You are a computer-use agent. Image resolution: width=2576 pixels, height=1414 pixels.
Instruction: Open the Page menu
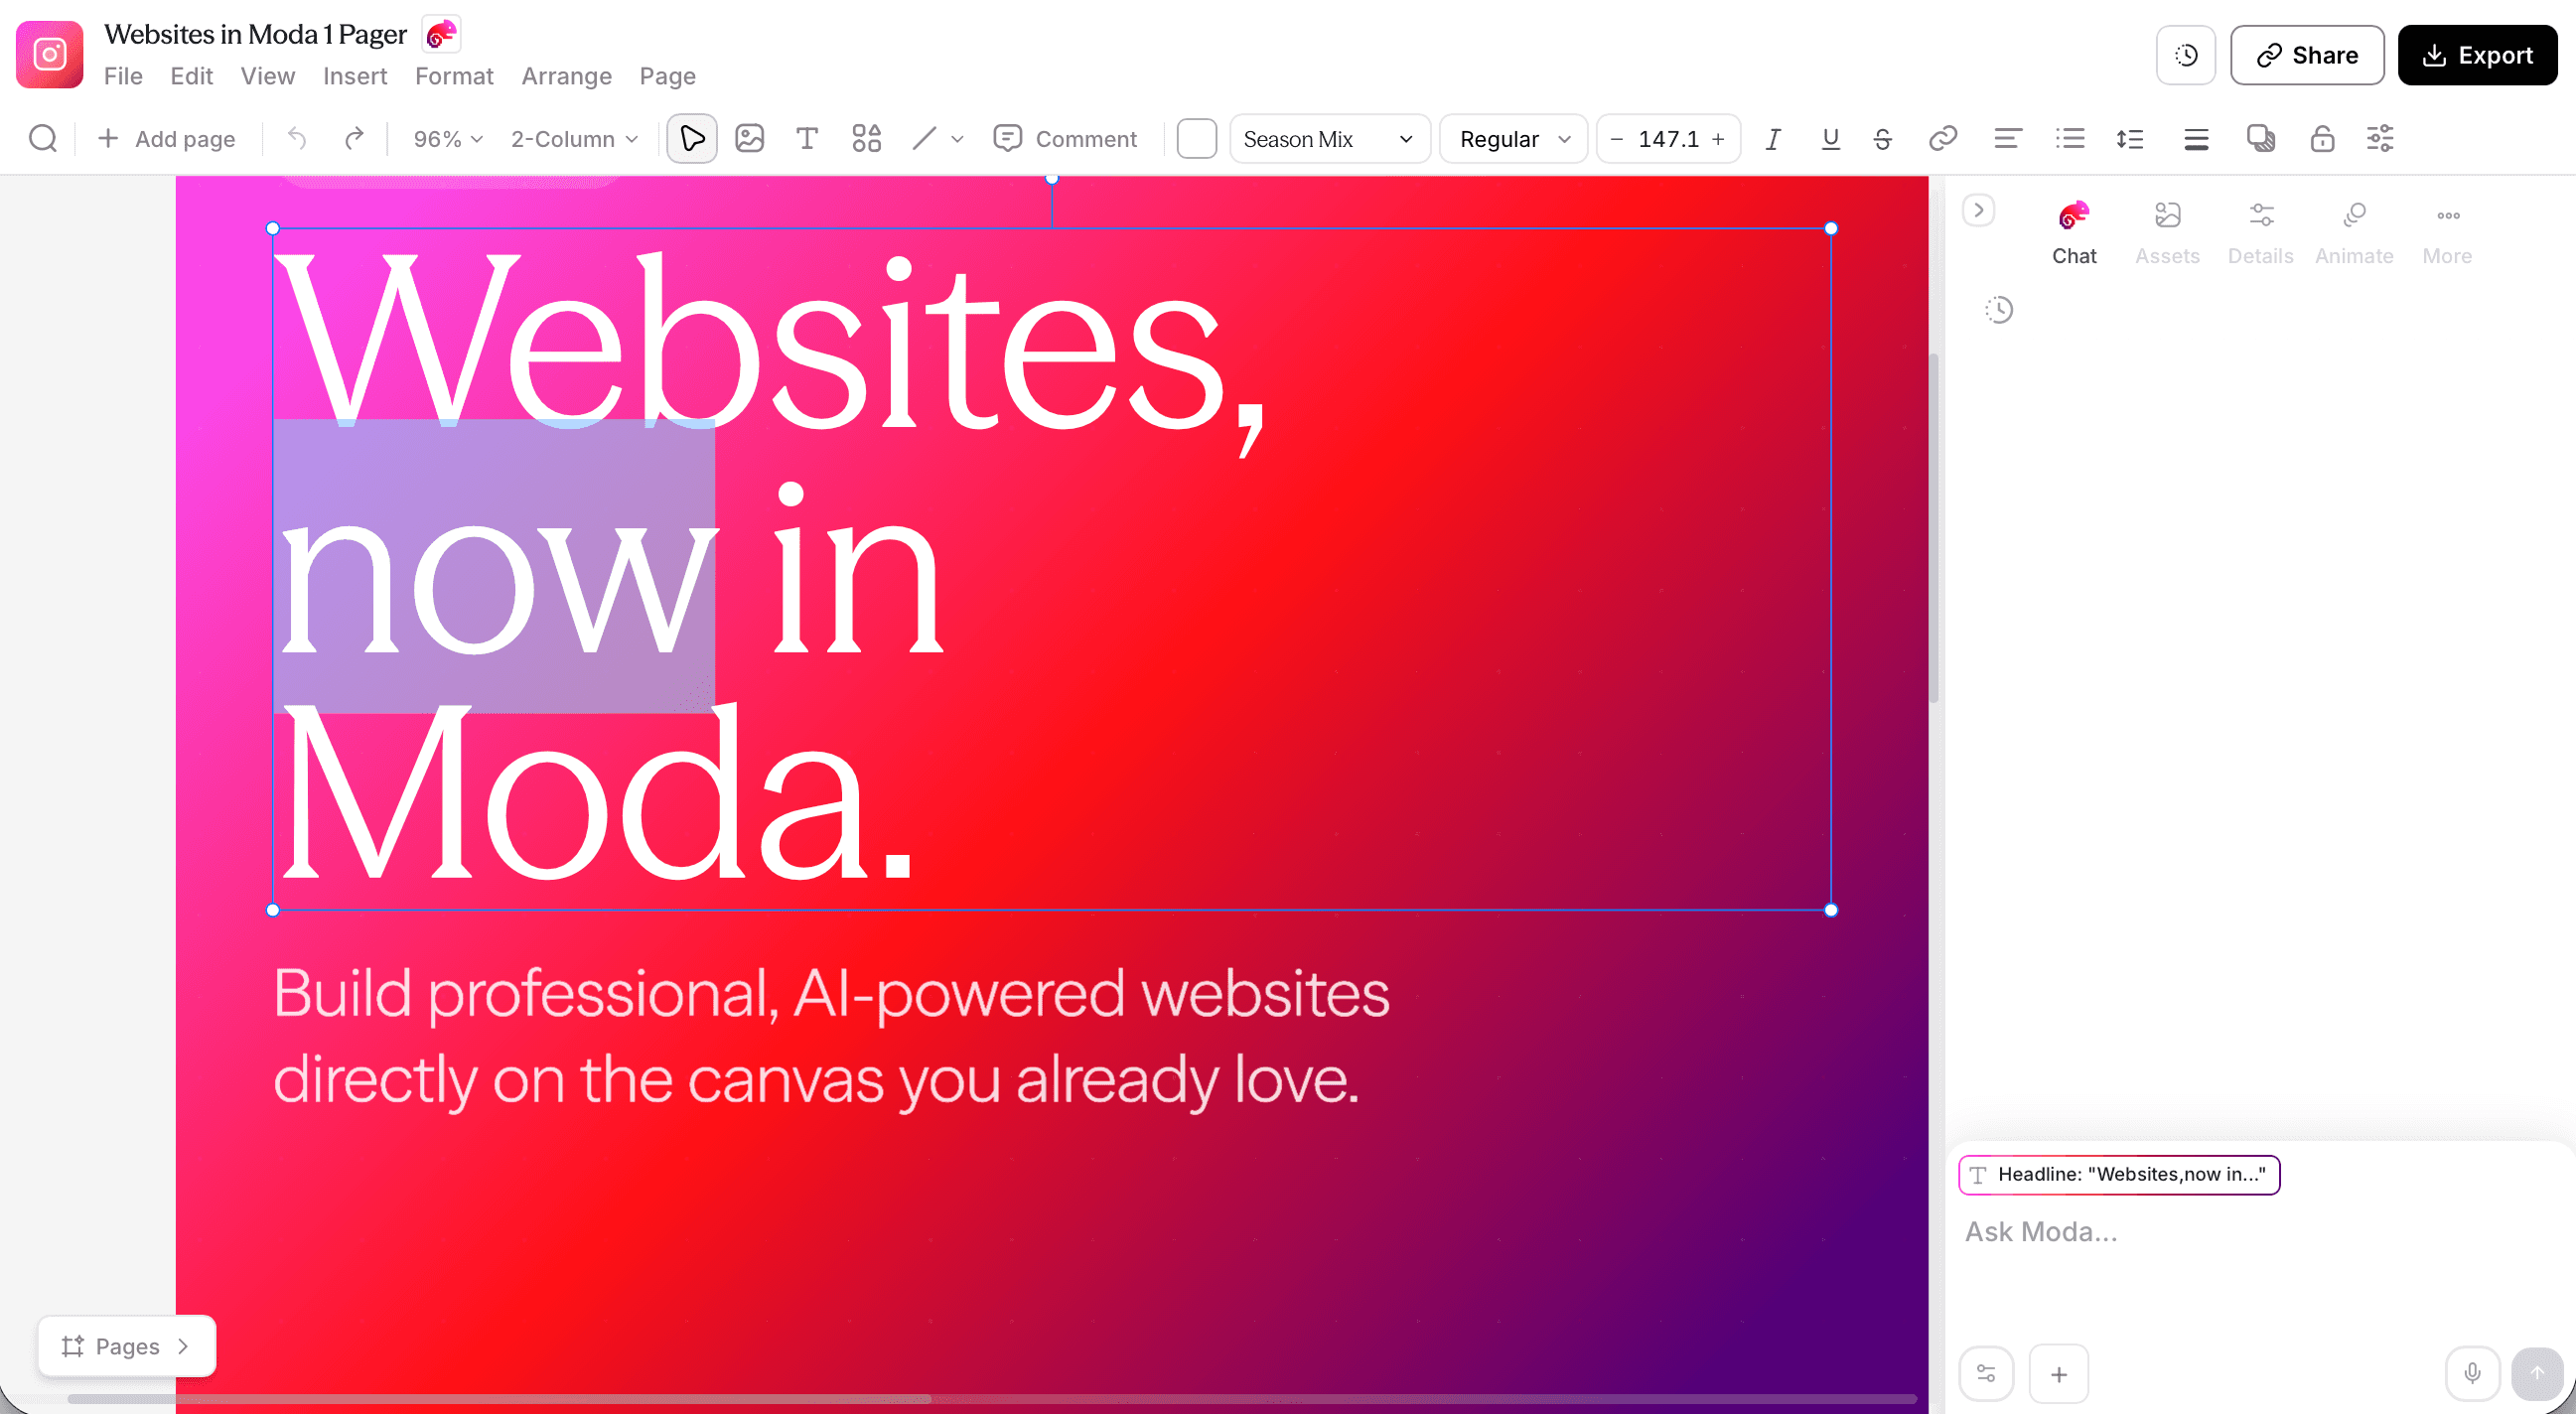tap(667, 76)
